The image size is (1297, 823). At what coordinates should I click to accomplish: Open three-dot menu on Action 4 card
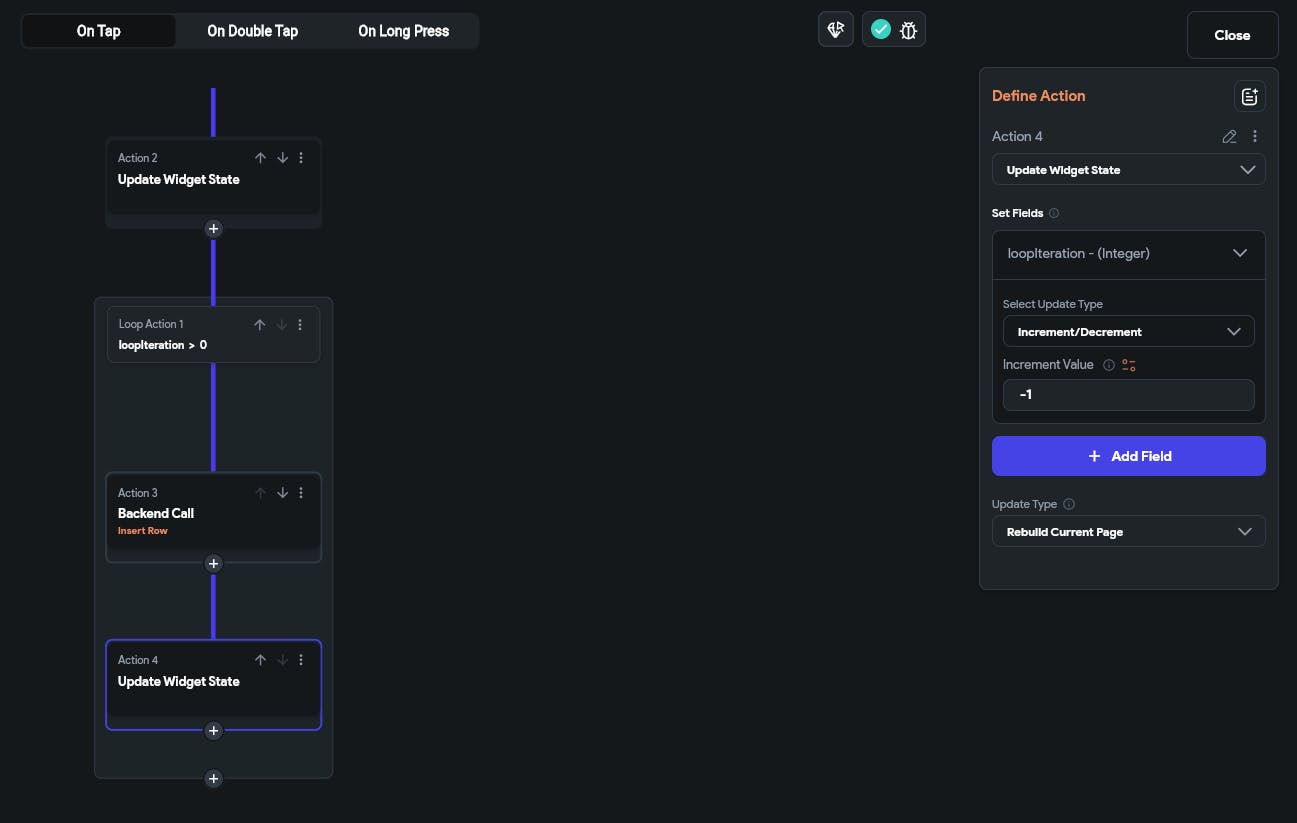coord(301,660)
